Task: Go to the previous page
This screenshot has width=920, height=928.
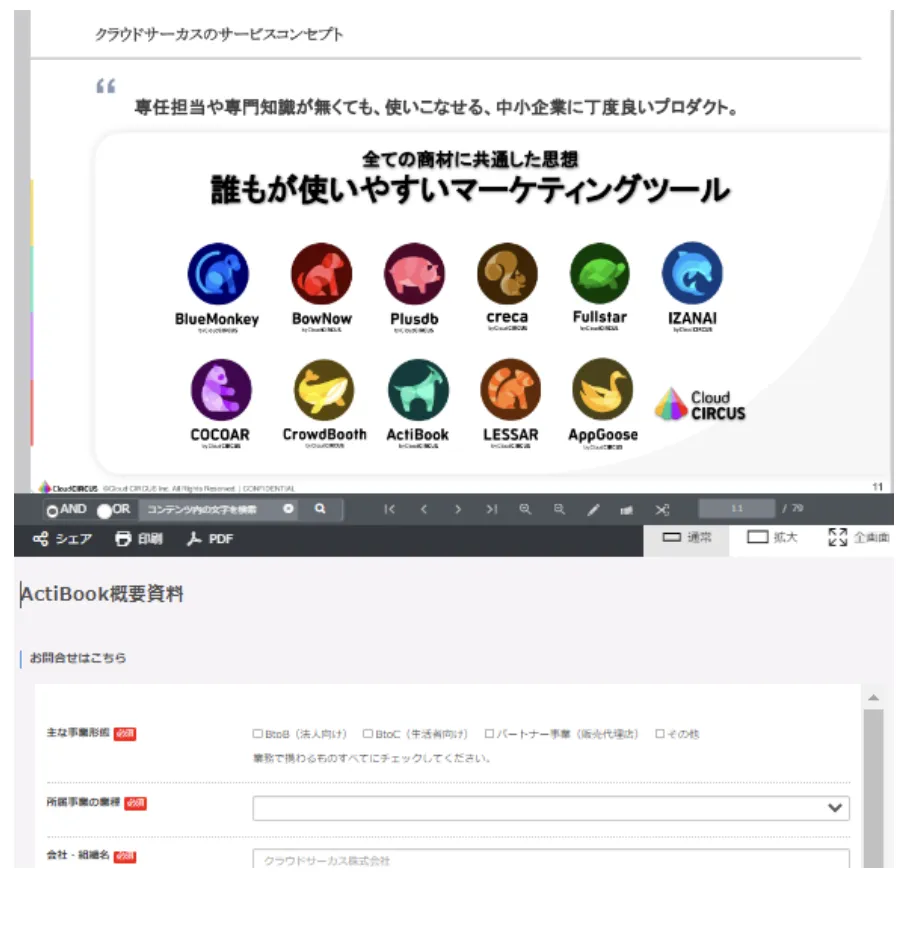Action: (x=423, y=509)
